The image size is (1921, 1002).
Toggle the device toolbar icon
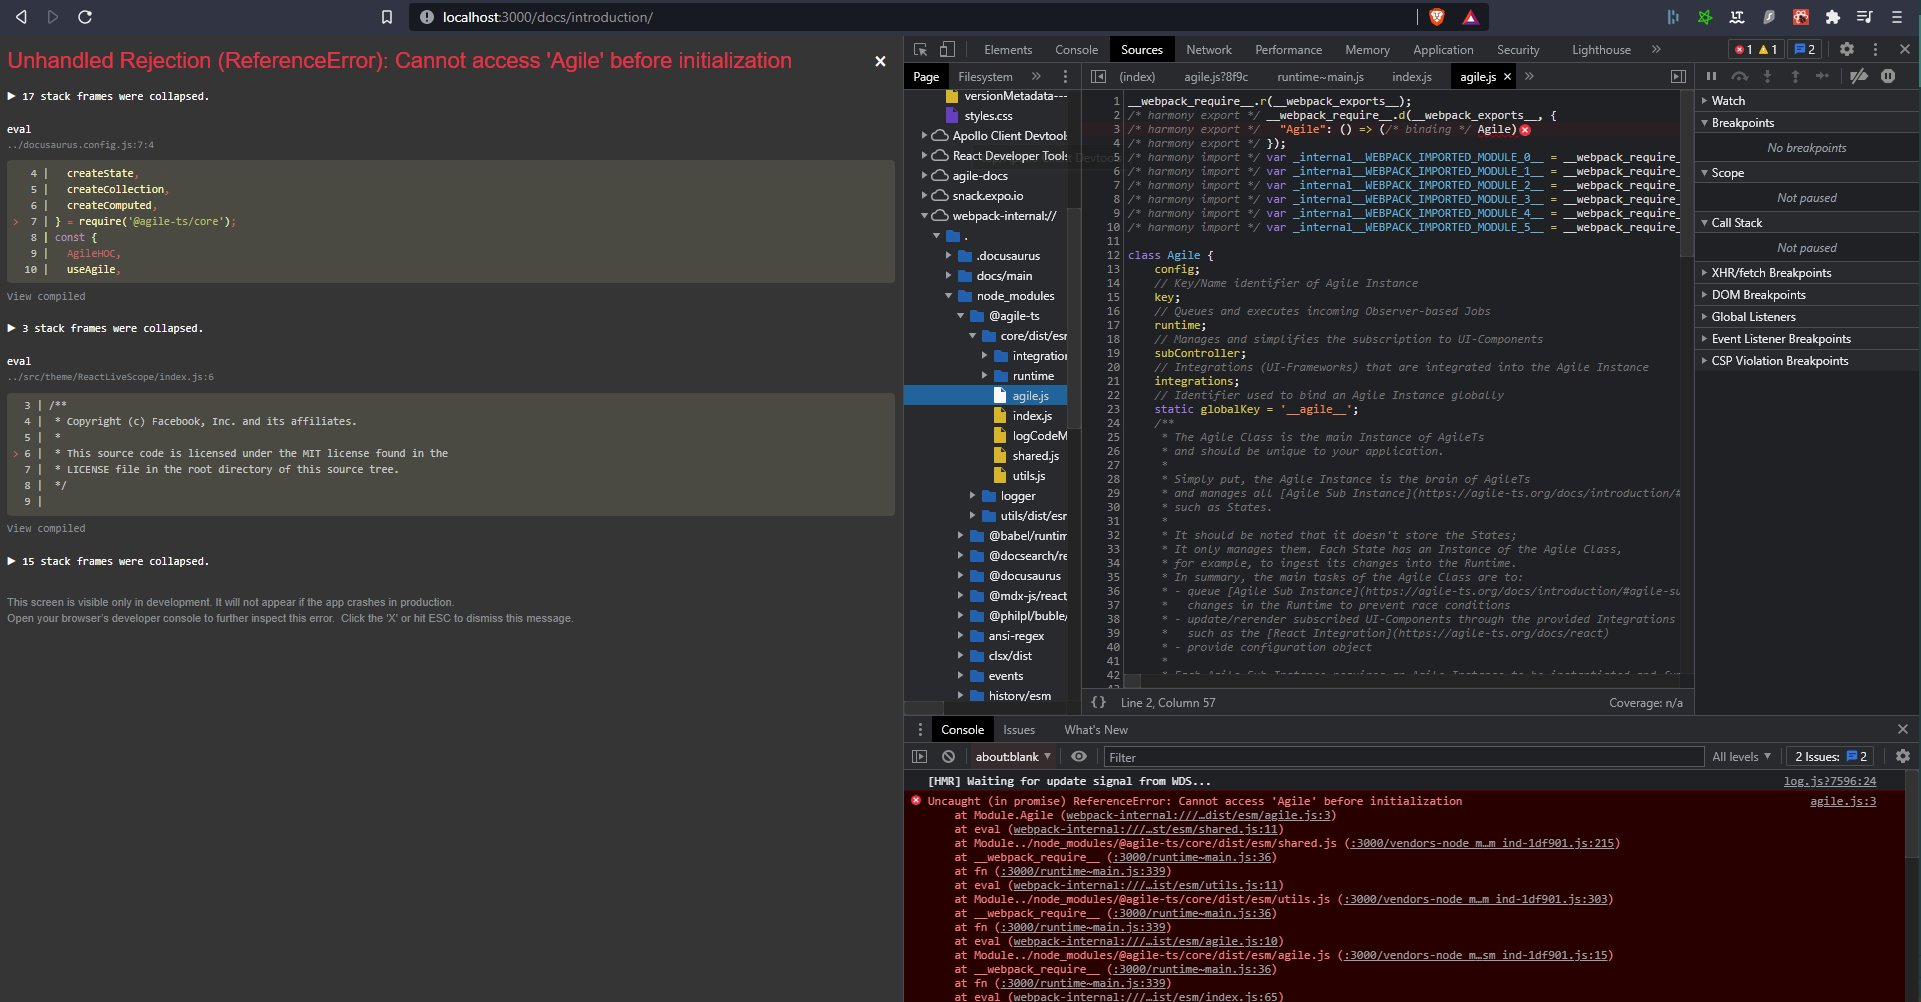(x=947, y=49)
